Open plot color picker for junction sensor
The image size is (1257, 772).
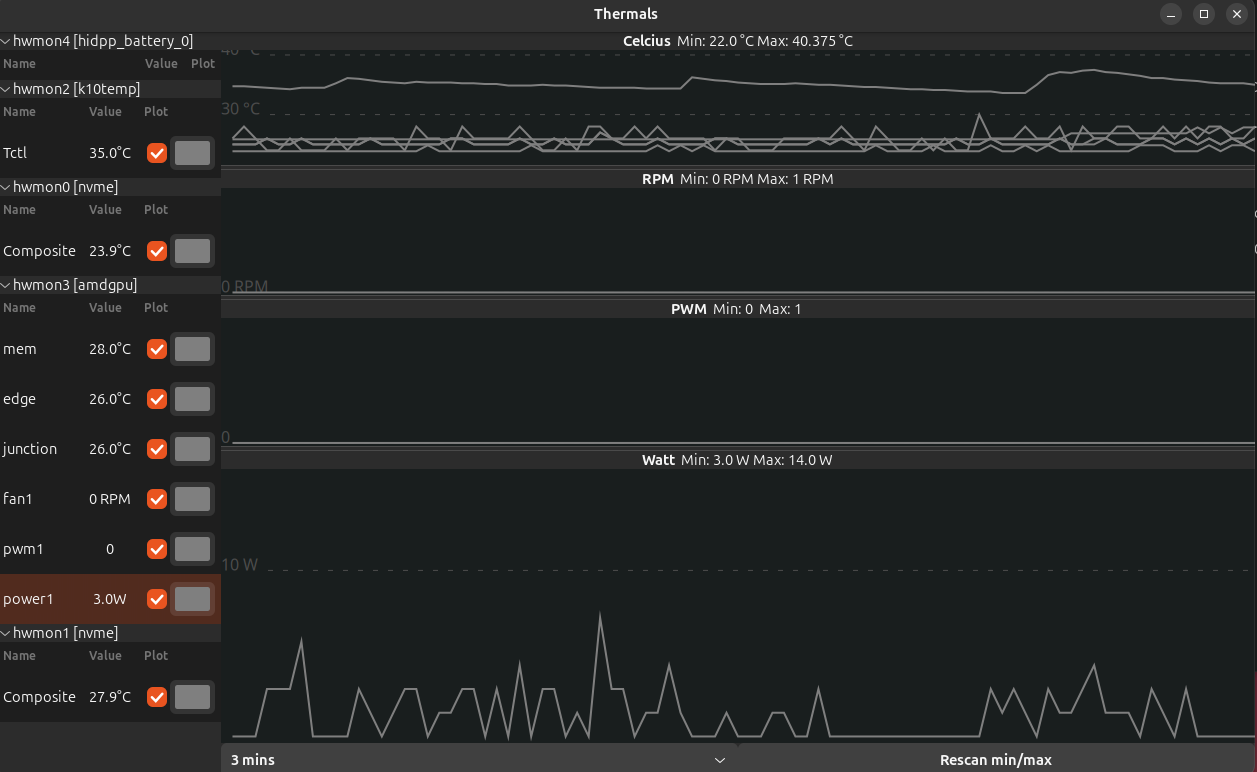coord(192,449)
